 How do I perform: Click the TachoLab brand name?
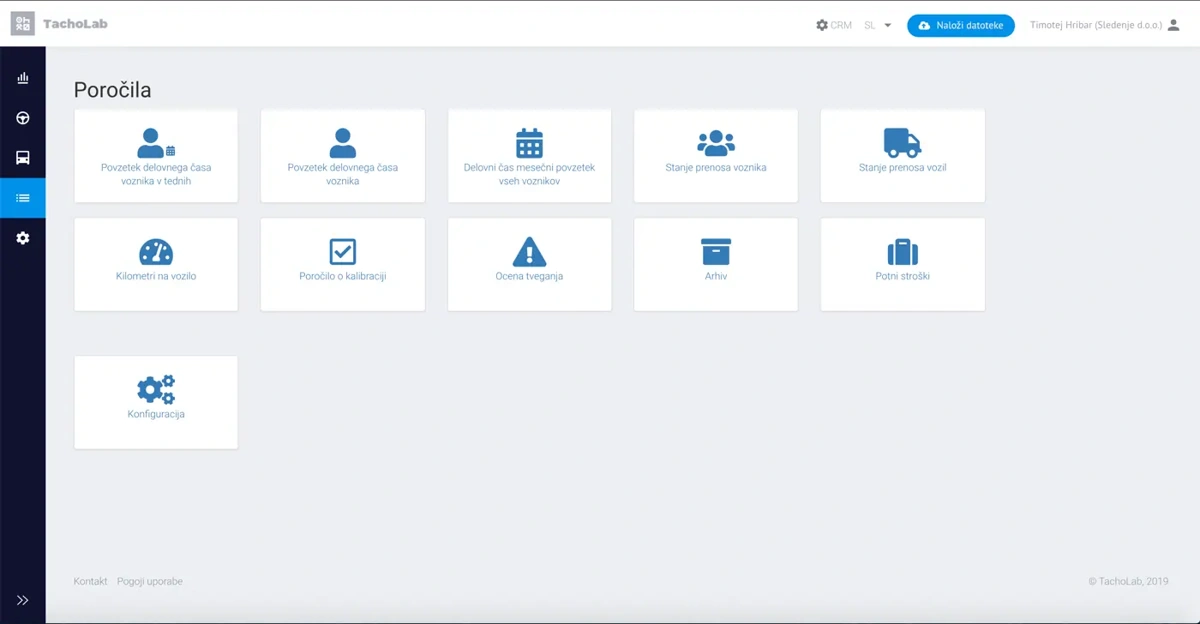(75, 23)
